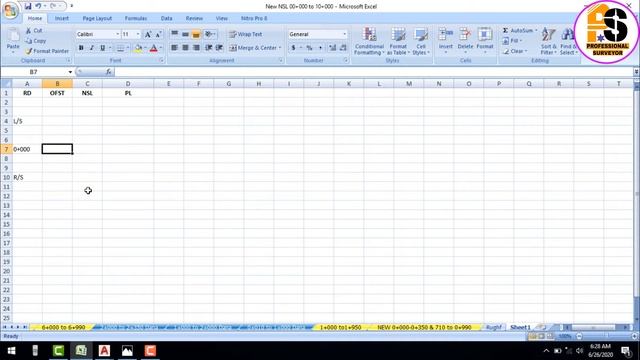
Task: Apply the red Font Color swatch
Action: point(154,48)
